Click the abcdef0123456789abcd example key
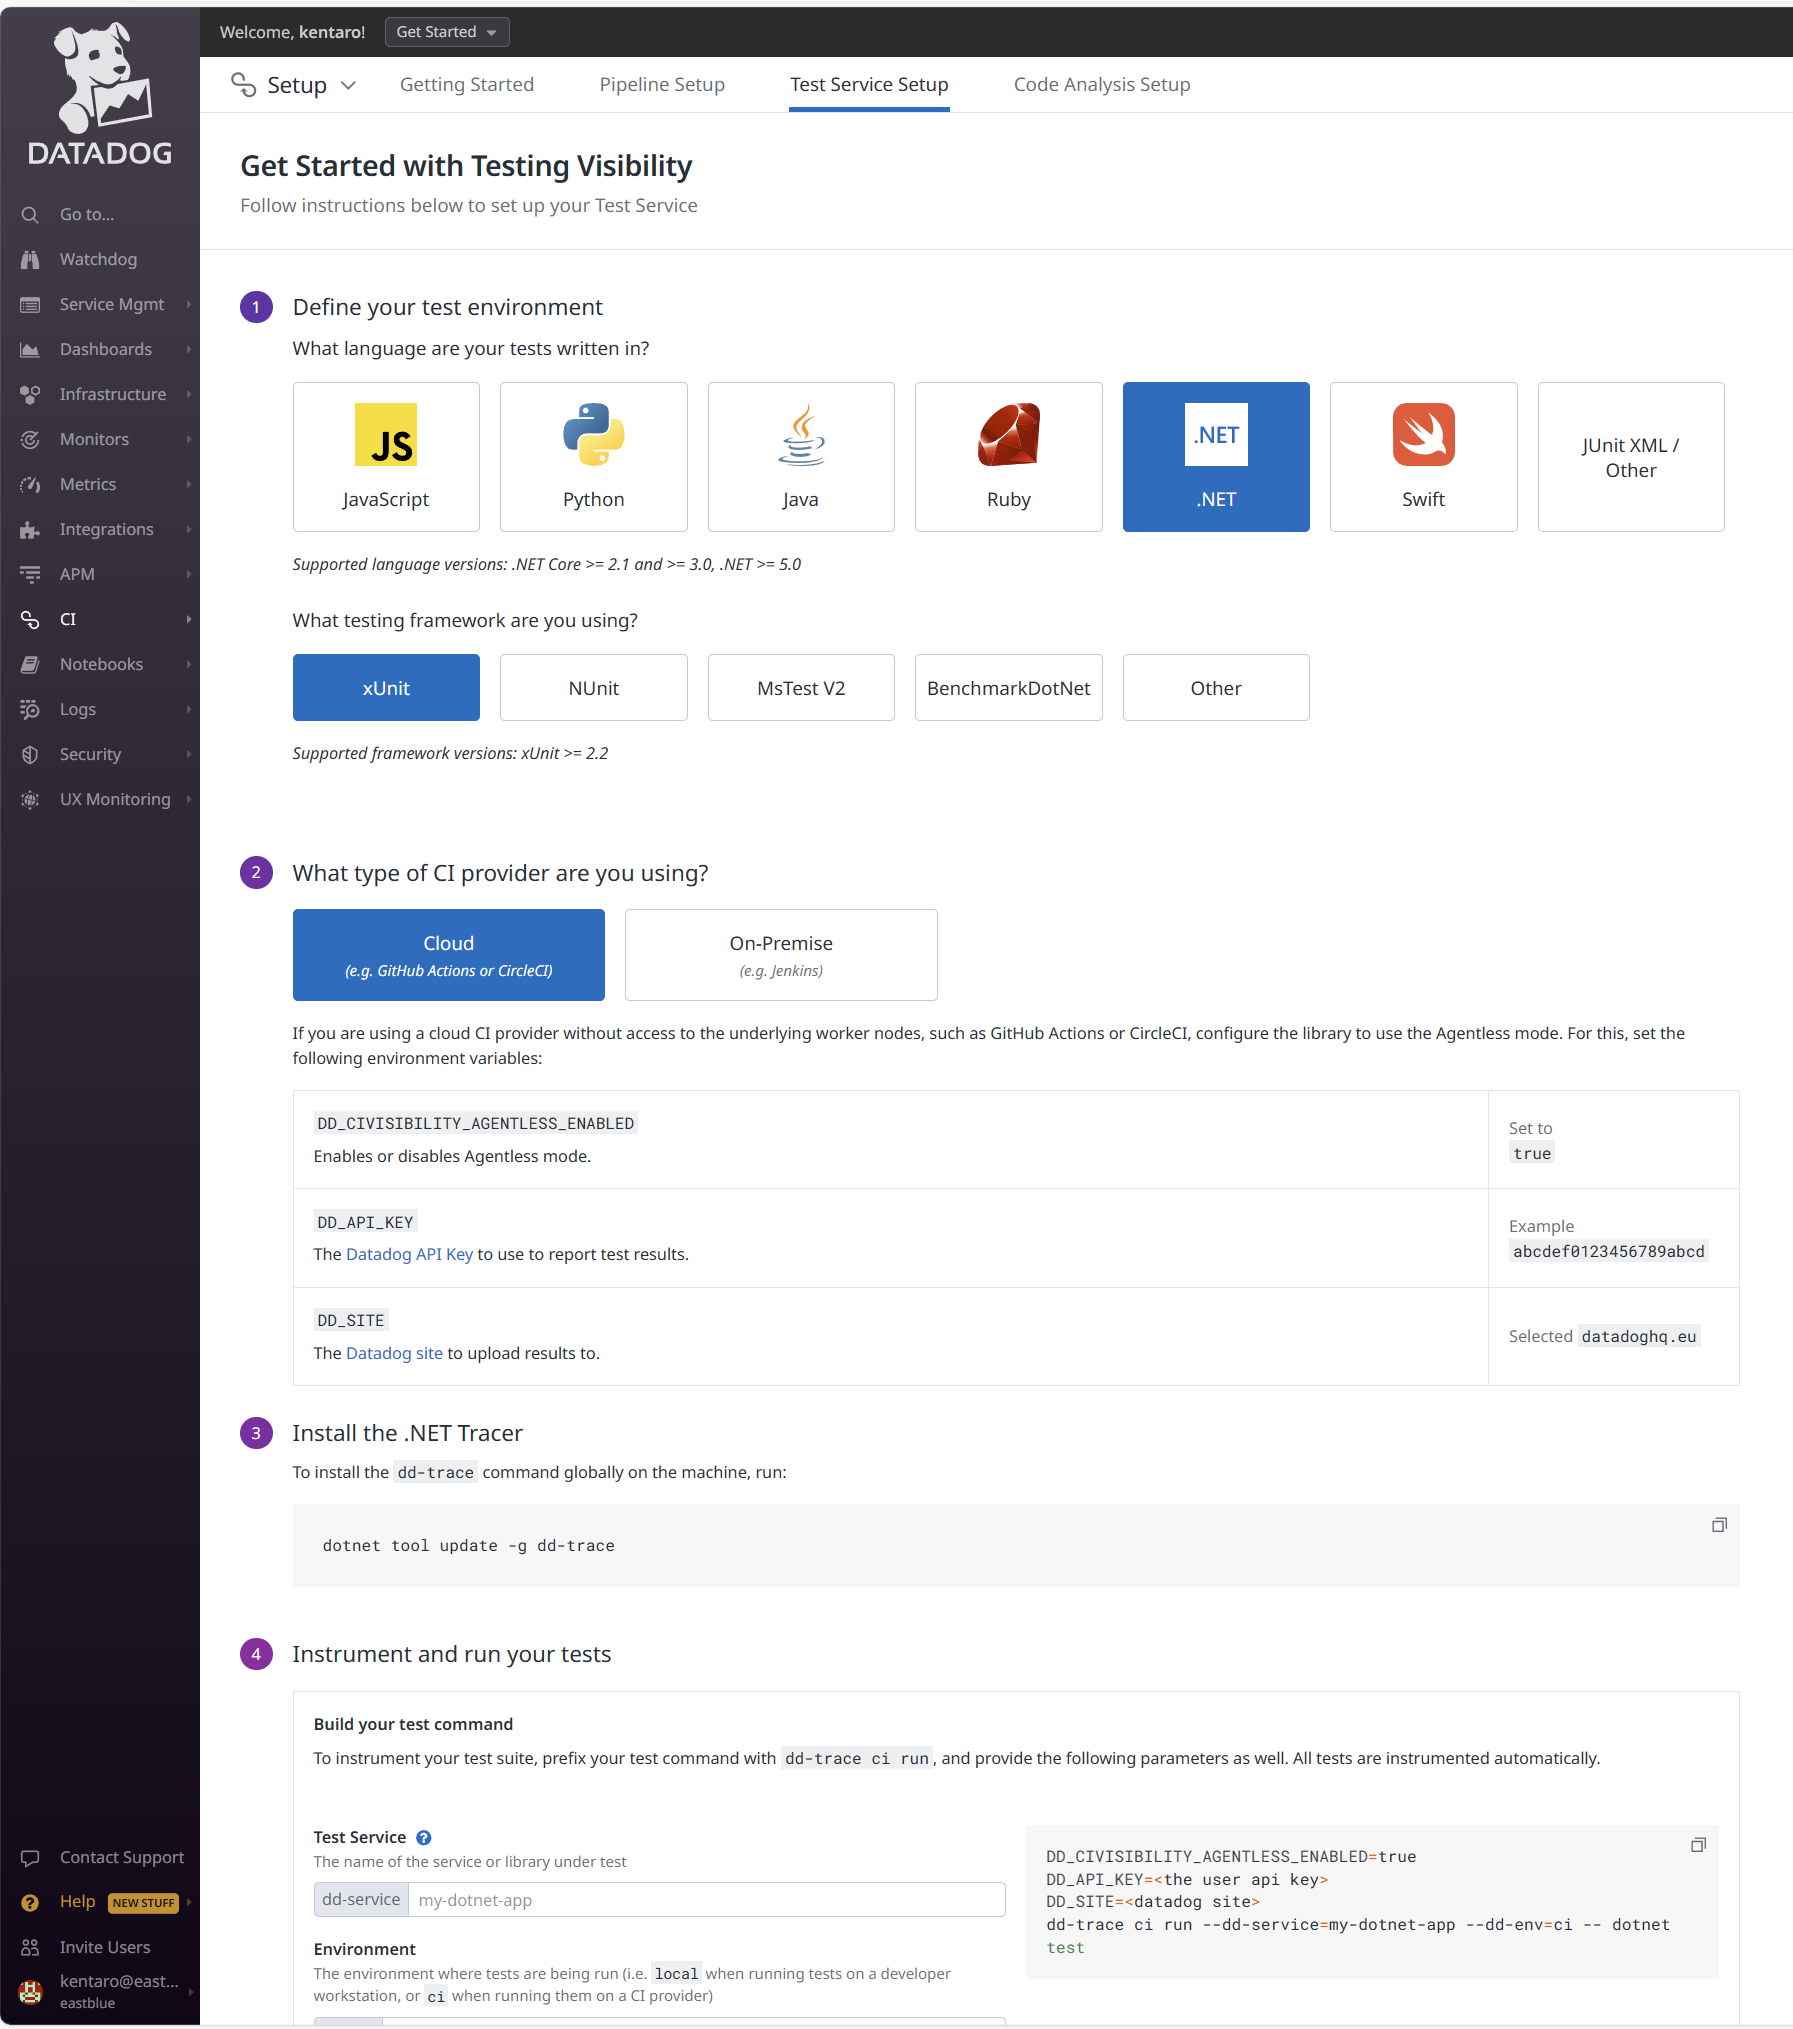 click(x=1609, y=1251)
